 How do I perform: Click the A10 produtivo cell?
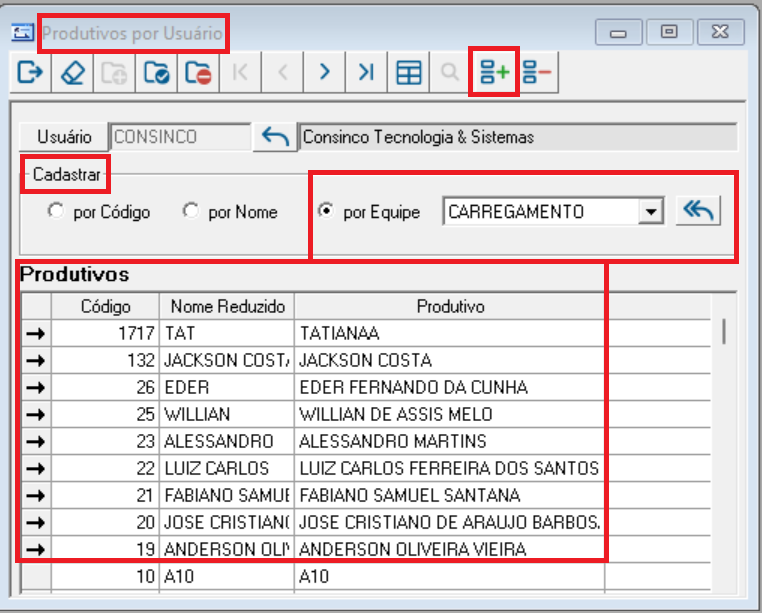450,577
